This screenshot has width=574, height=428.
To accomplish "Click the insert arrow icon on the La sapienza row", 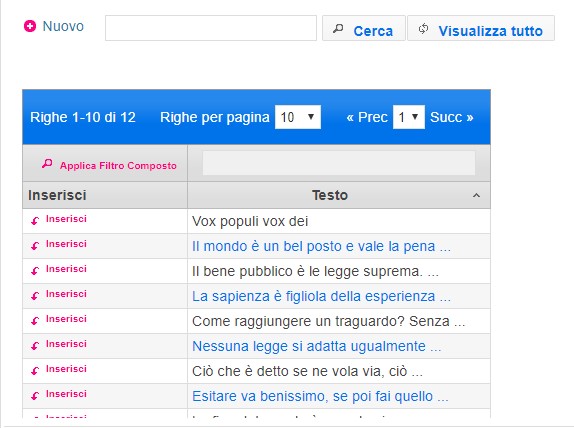I will [x=35, y=296].
